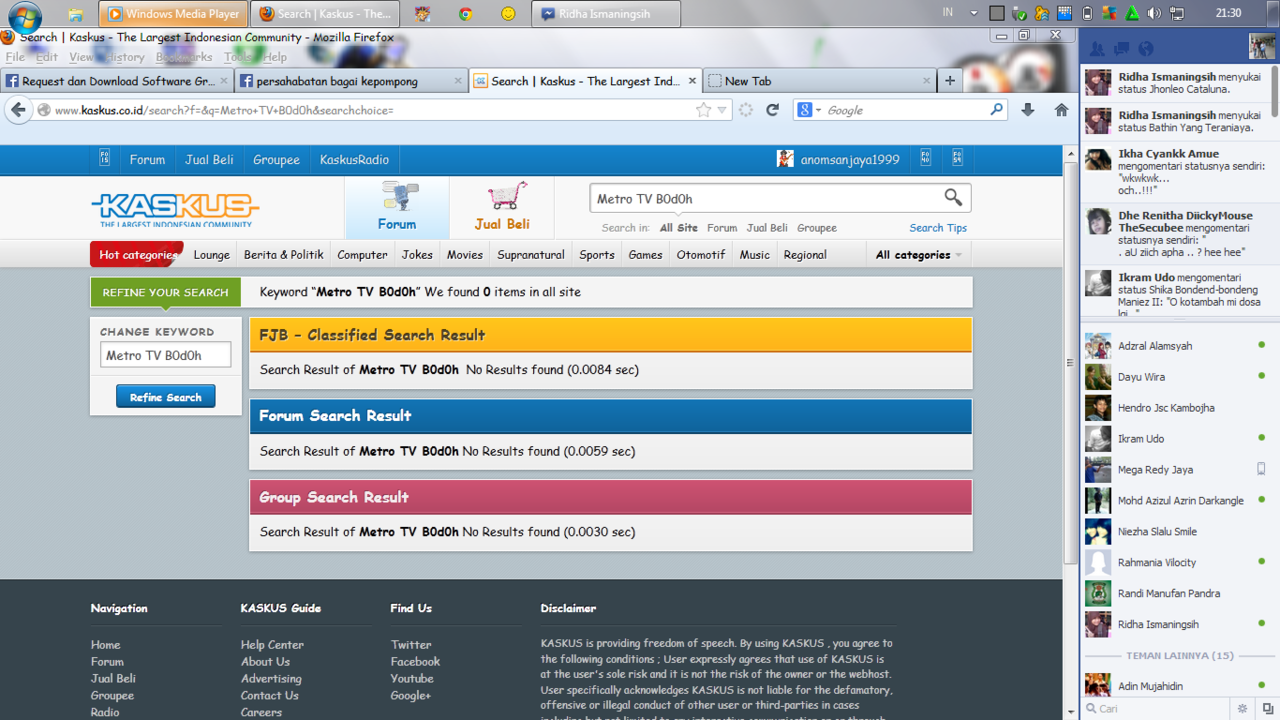Screen dimensions: 1280x720
Task: Open Help Center footer link
Action: click(x=272, y=645)
